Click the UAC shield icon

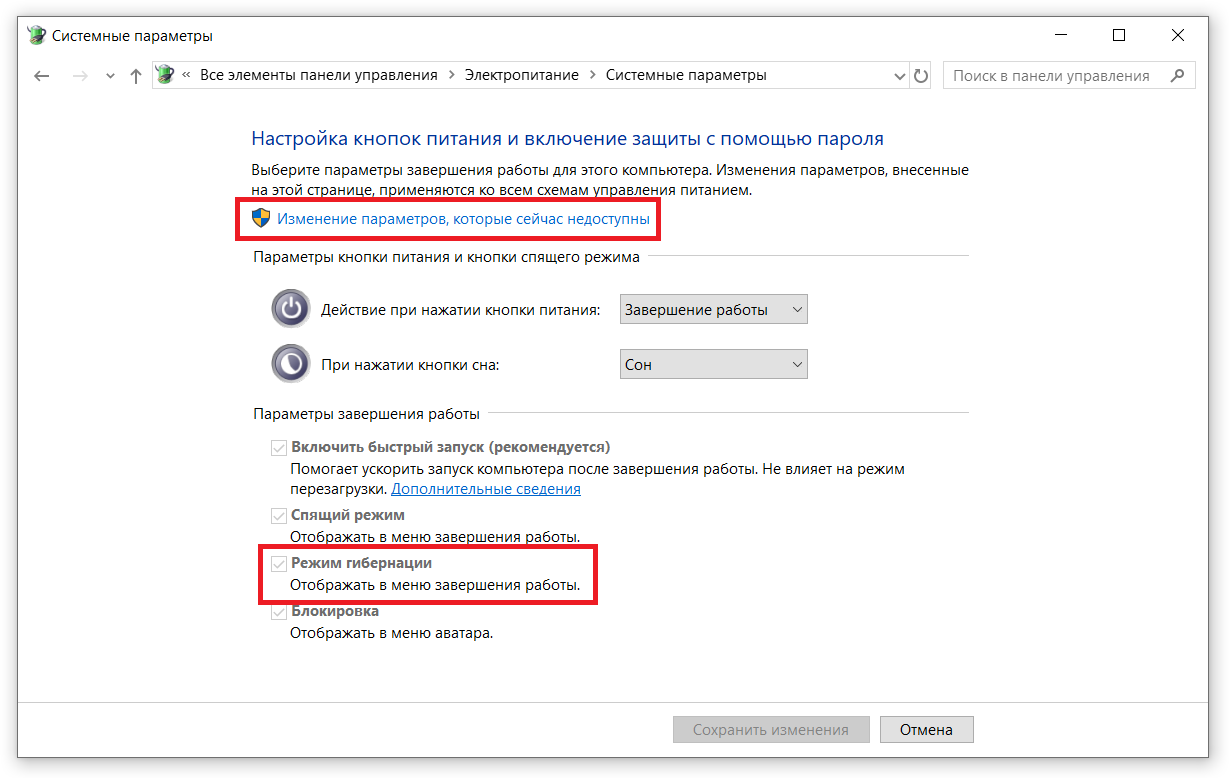coord(261,218)
